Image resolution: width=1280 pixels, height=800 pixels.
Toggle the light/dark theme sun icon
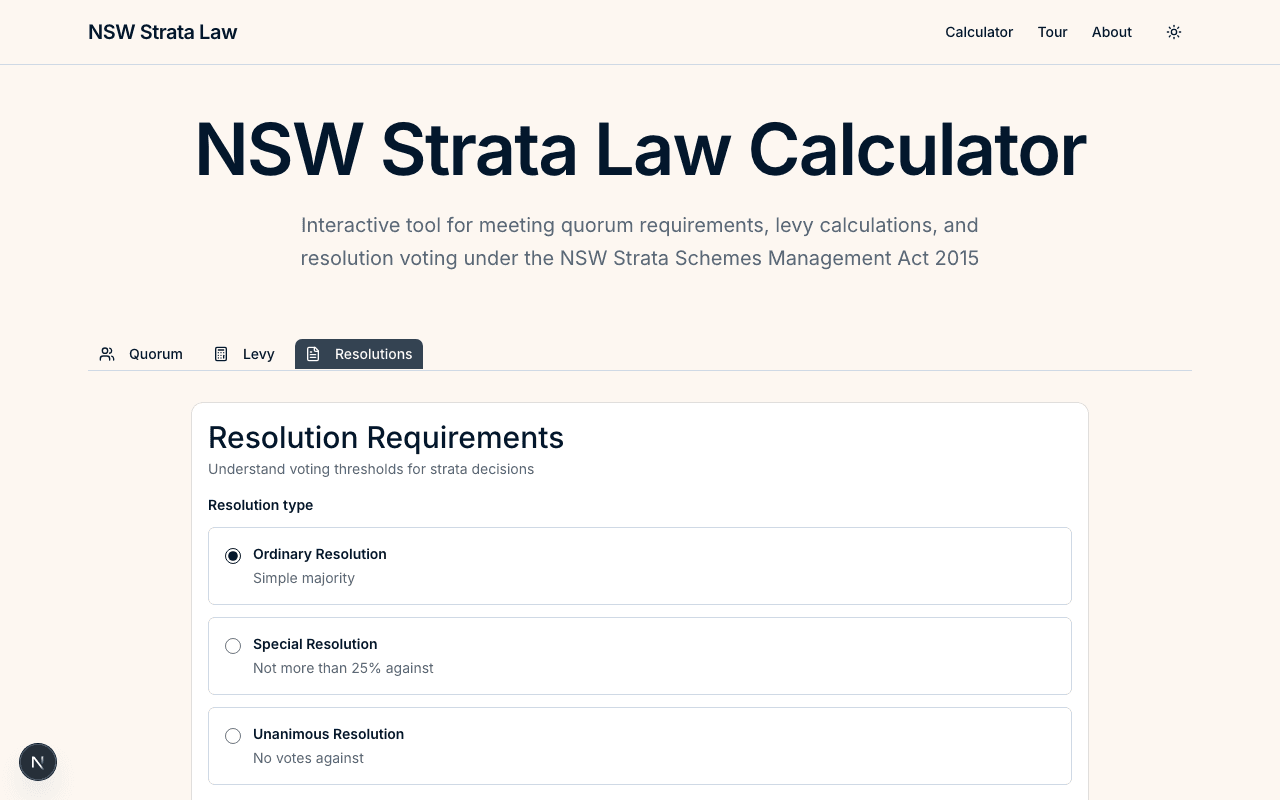[1174, 32]
